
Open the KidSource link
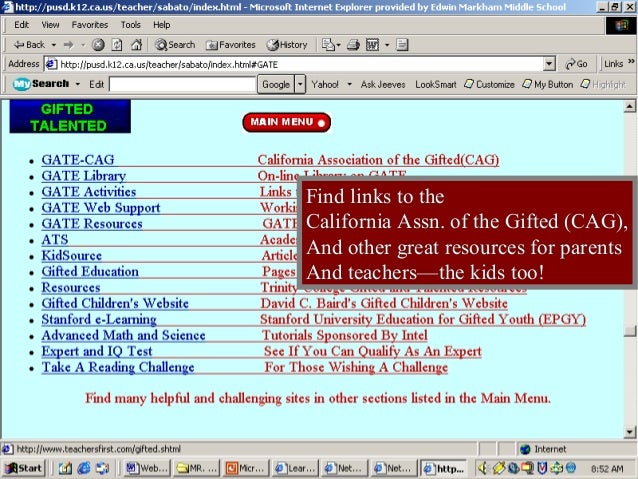coord(72,255)
